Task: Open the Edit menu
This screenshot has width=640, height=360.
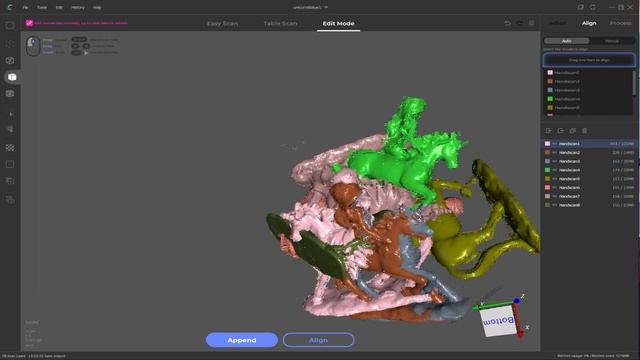Action: point(59,7)
